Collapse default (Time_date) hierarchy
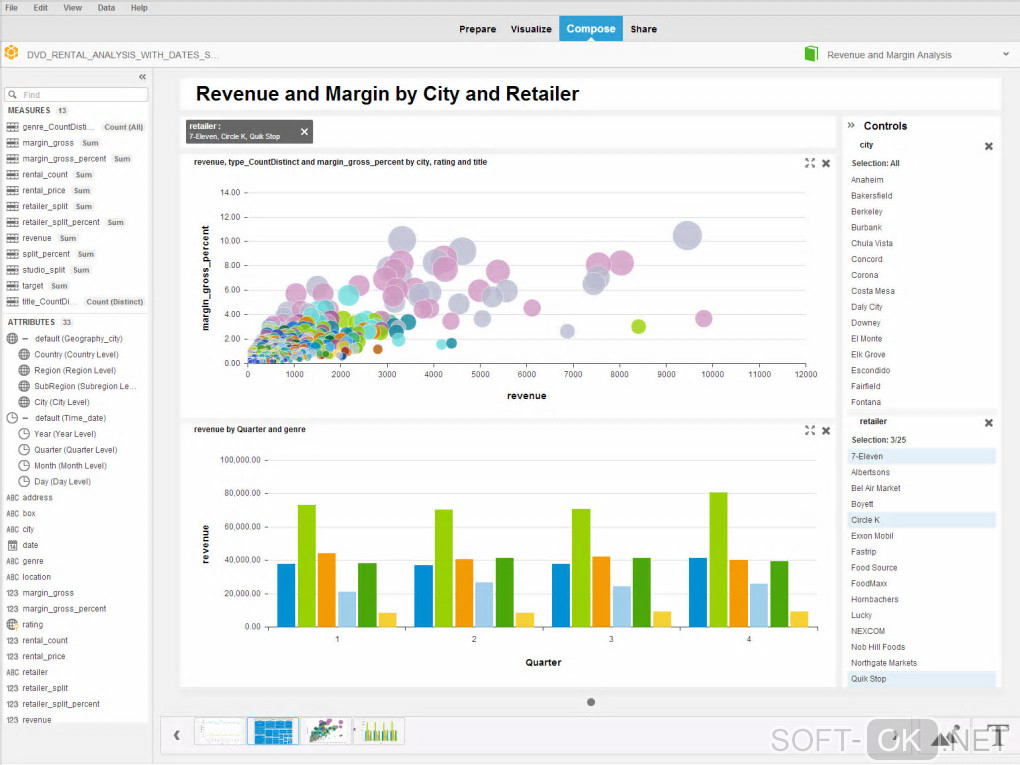 pyautogui.click(x=25, y=418)
